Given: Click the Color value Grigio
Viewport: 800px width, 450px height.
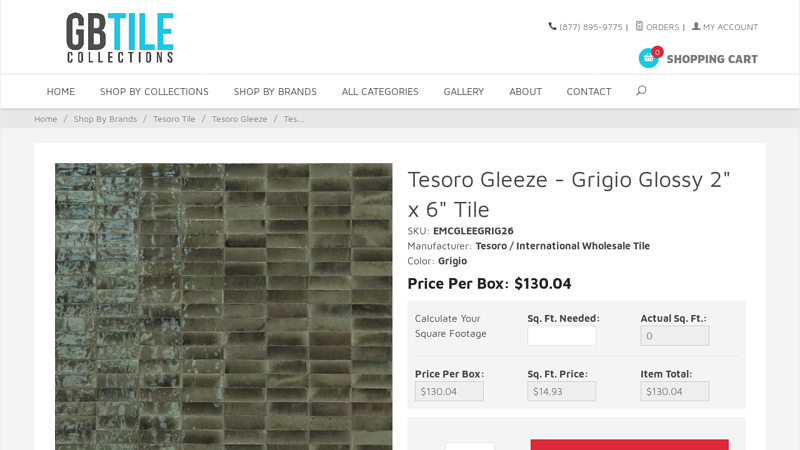Looking at the screenshot, I should 452,261.
